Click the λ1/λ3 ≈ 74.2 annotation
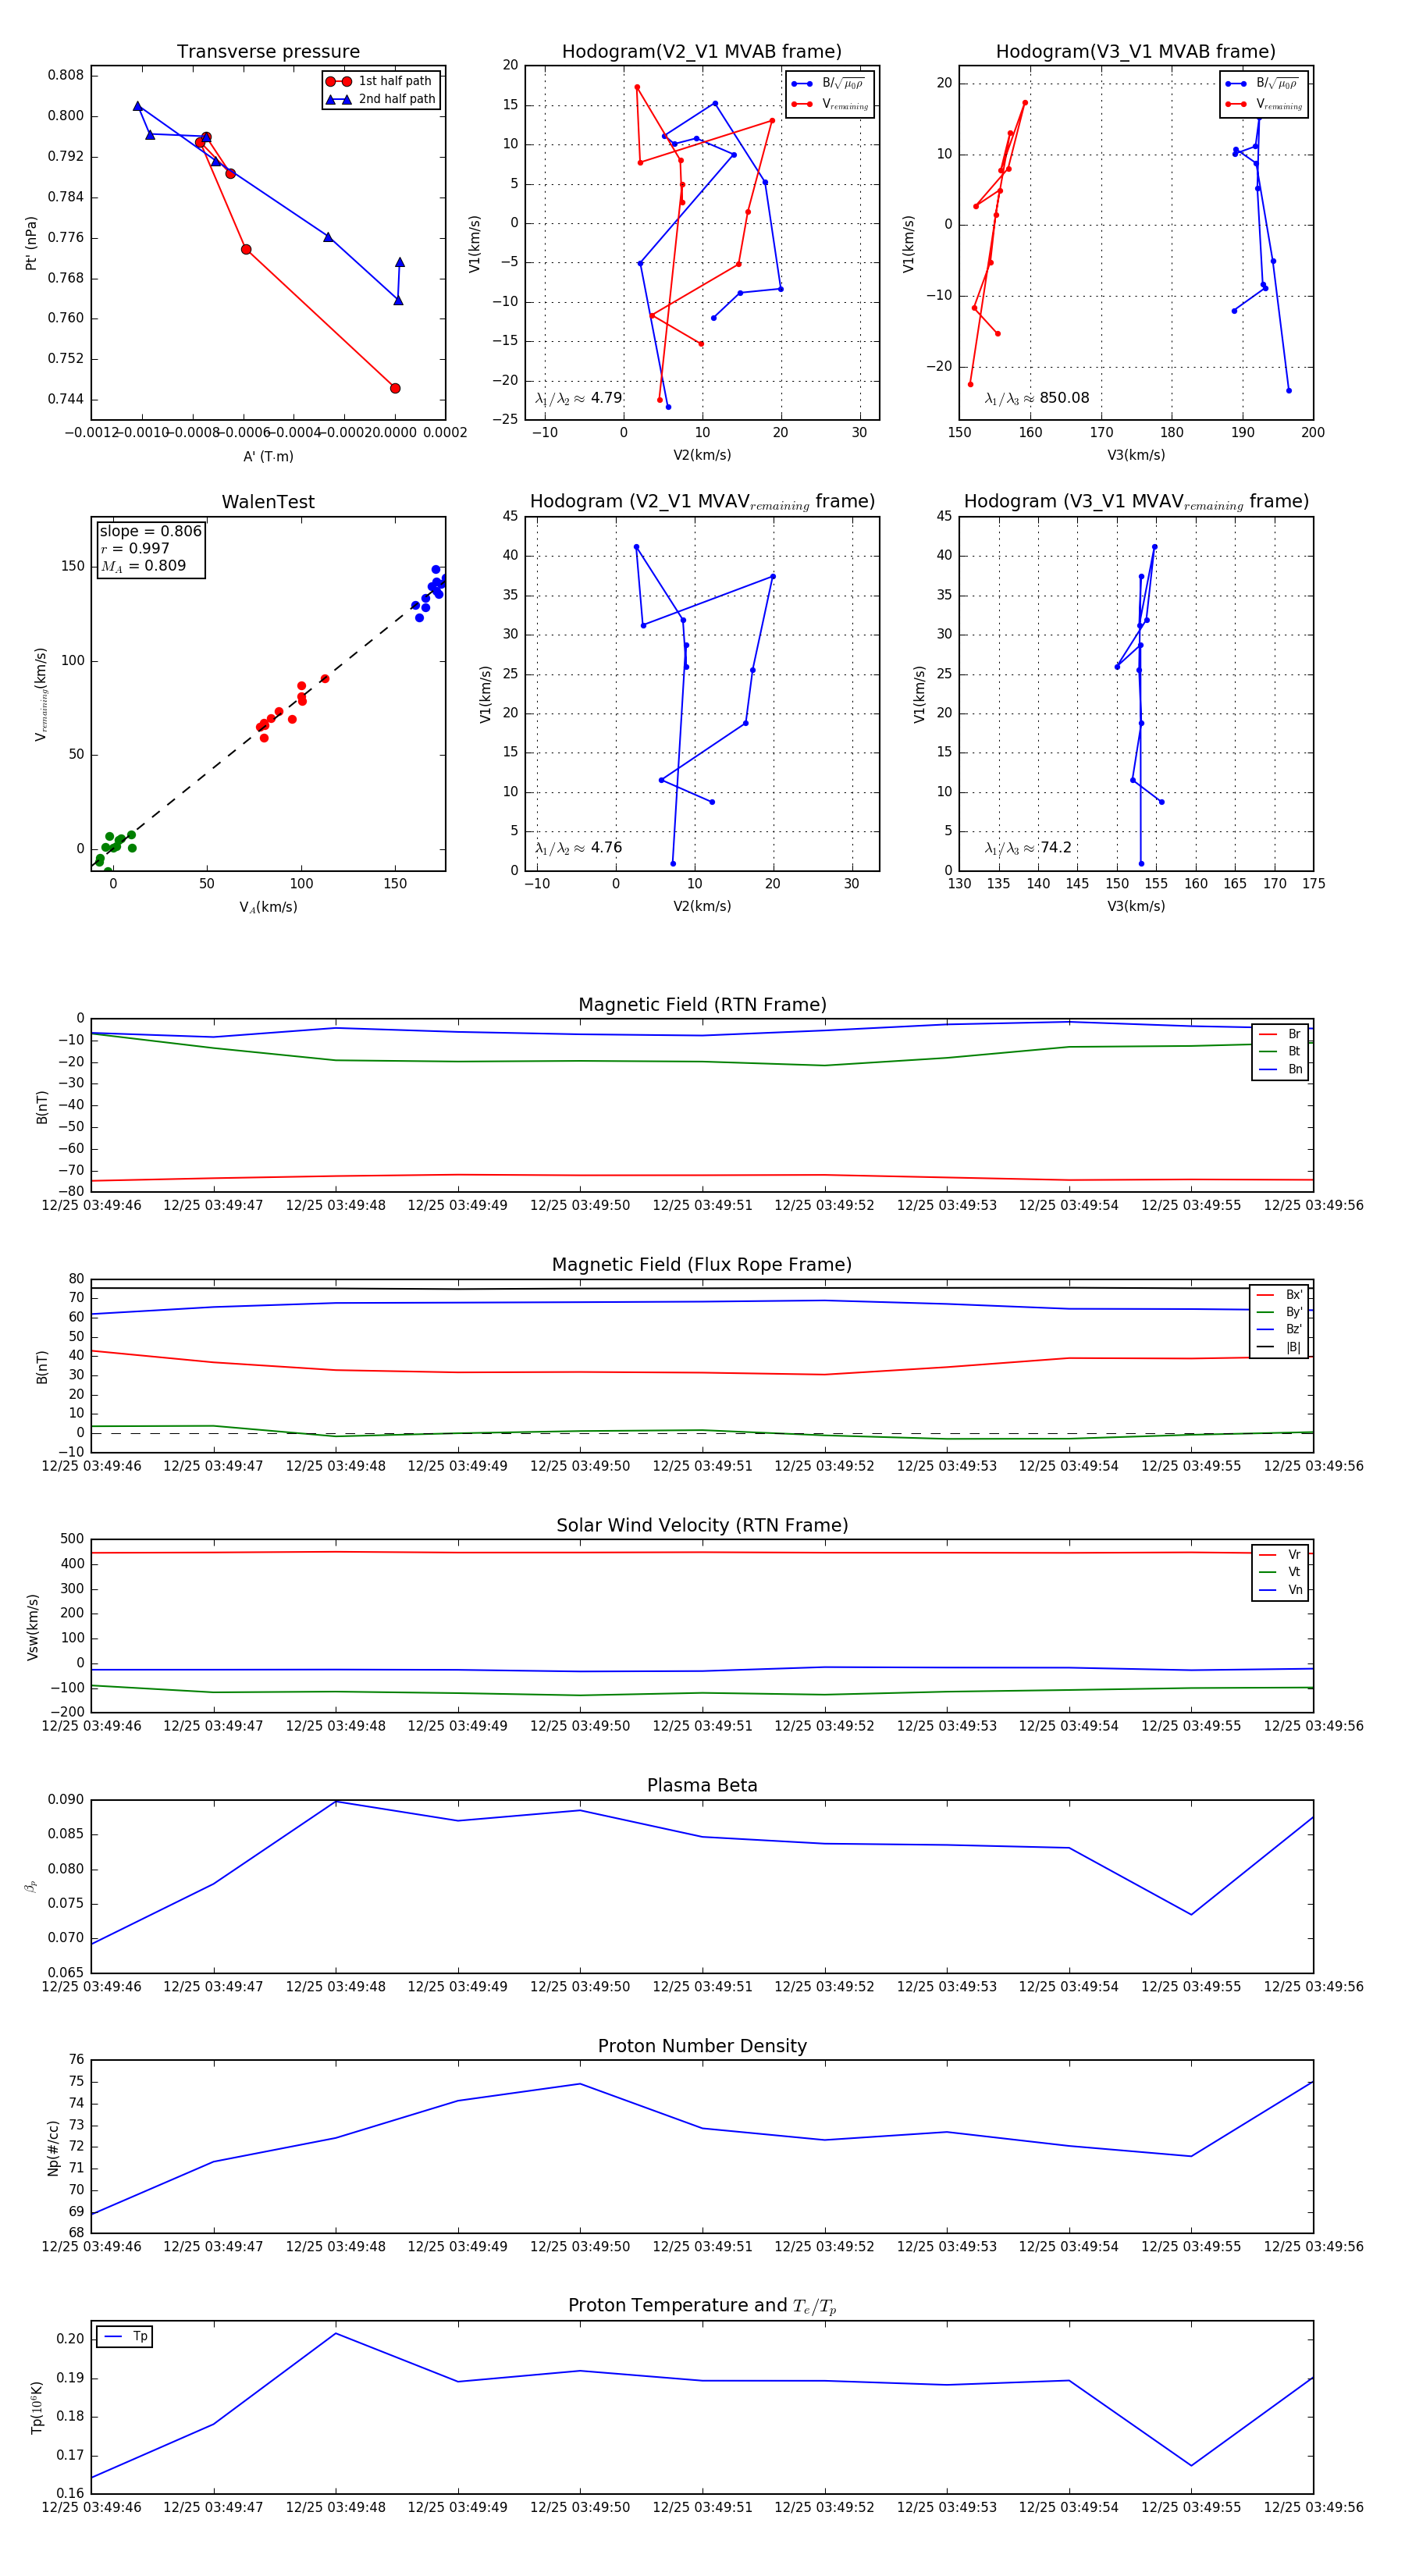Screen dimensions: 1405x2576 (x=1028, y=848)
